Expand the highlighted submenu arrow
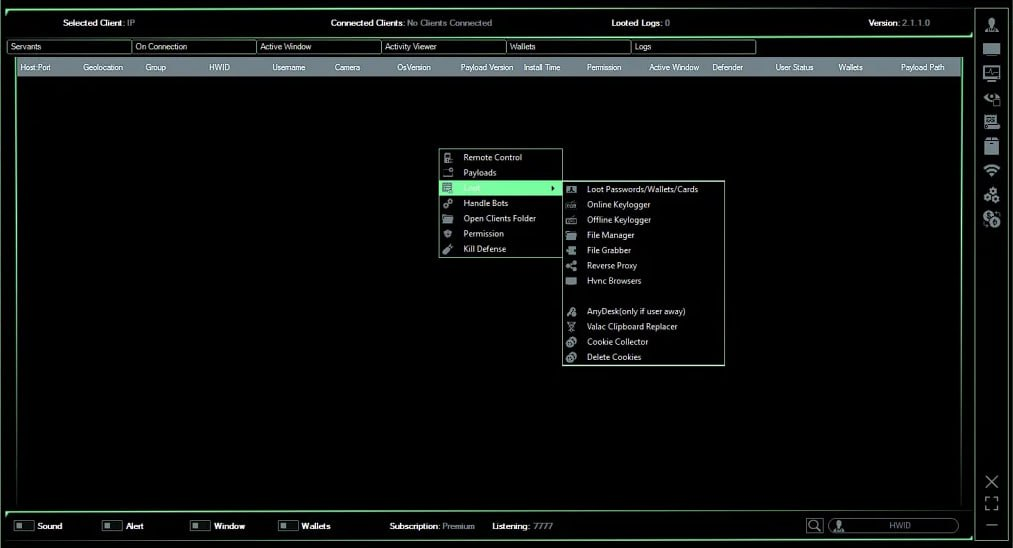This screenshot has width=1013, height=548. pyautogui.click(x=552, y=188)
